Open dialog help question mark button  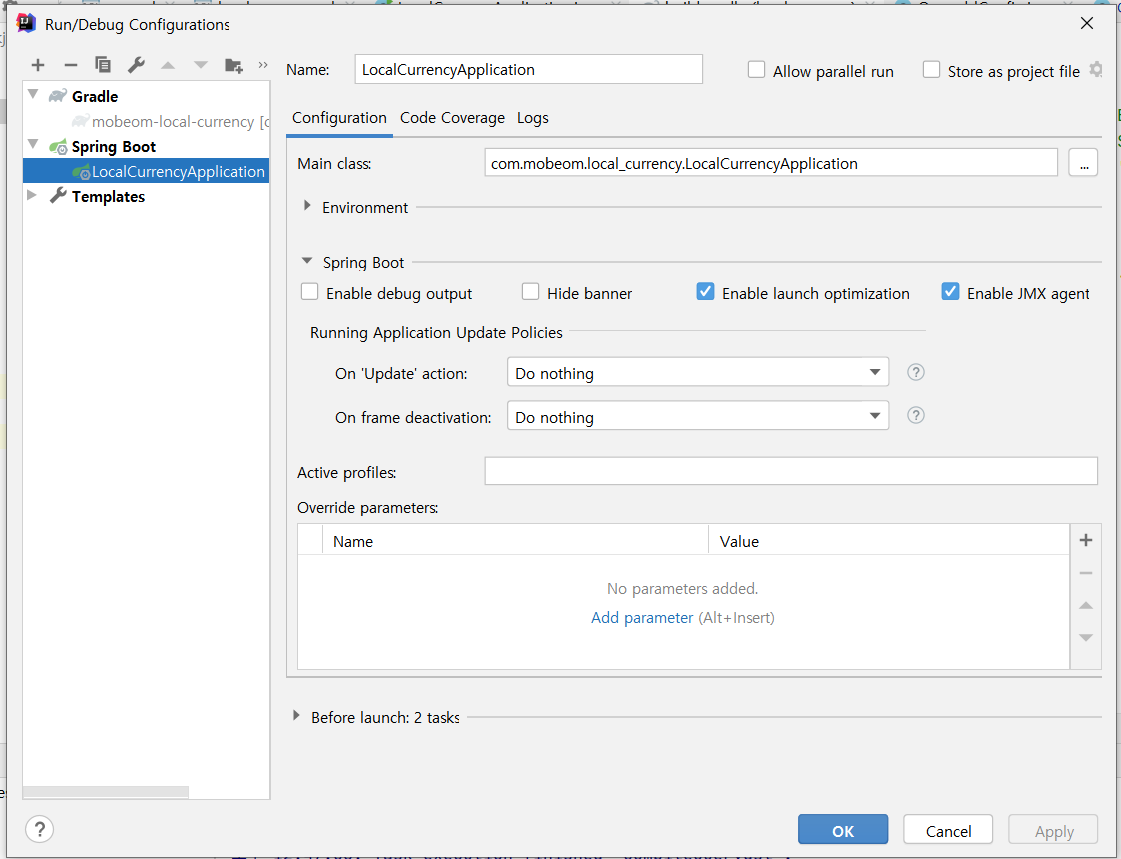pyautogui.click(x=39, y=830)
